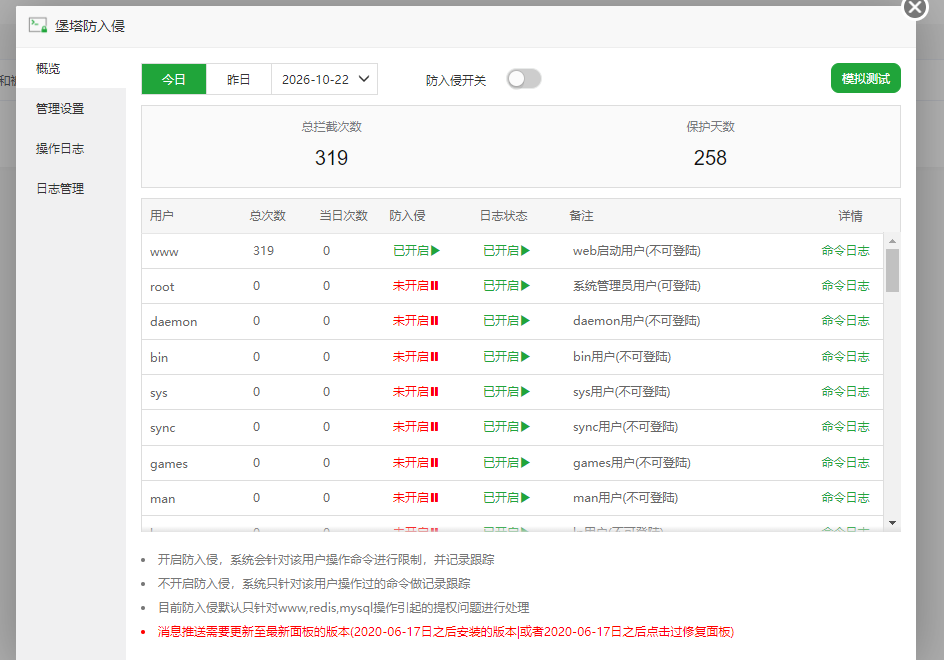Toggle 日志状态 已开启 for sync user
This screenshot has width=944, height=660.
[507, 426]
